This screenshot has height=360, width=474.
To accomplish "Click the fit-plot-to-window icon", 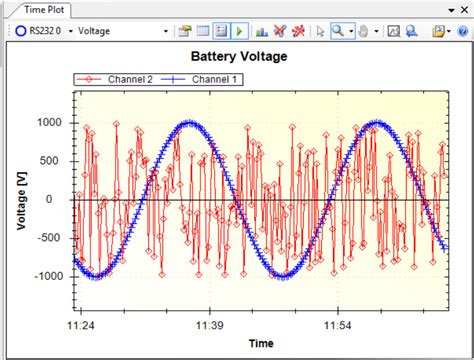I will point(394,31).
